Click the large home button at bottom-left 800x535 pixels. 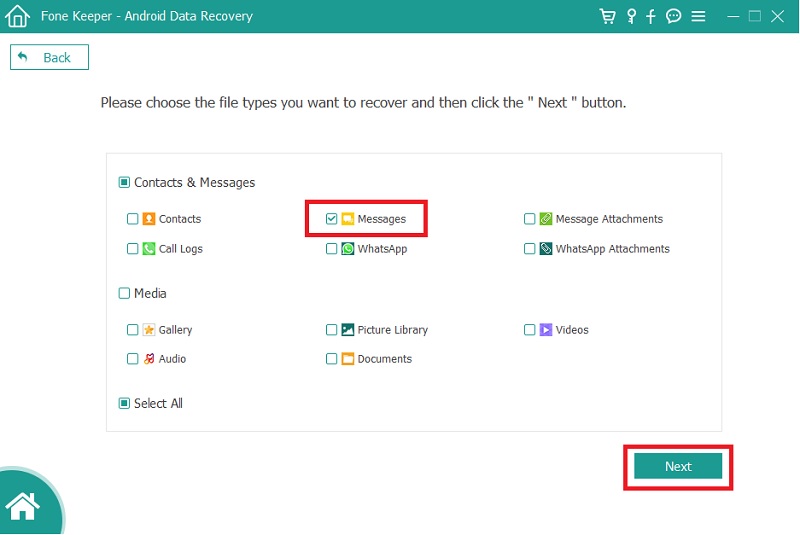click(22, 506)
